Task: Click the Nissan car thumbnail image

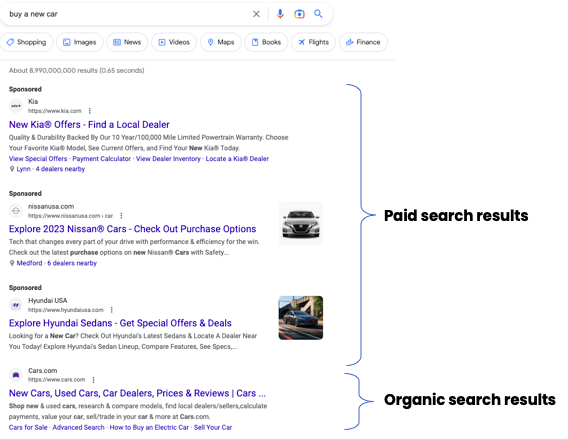Action: tap(301, 224)
